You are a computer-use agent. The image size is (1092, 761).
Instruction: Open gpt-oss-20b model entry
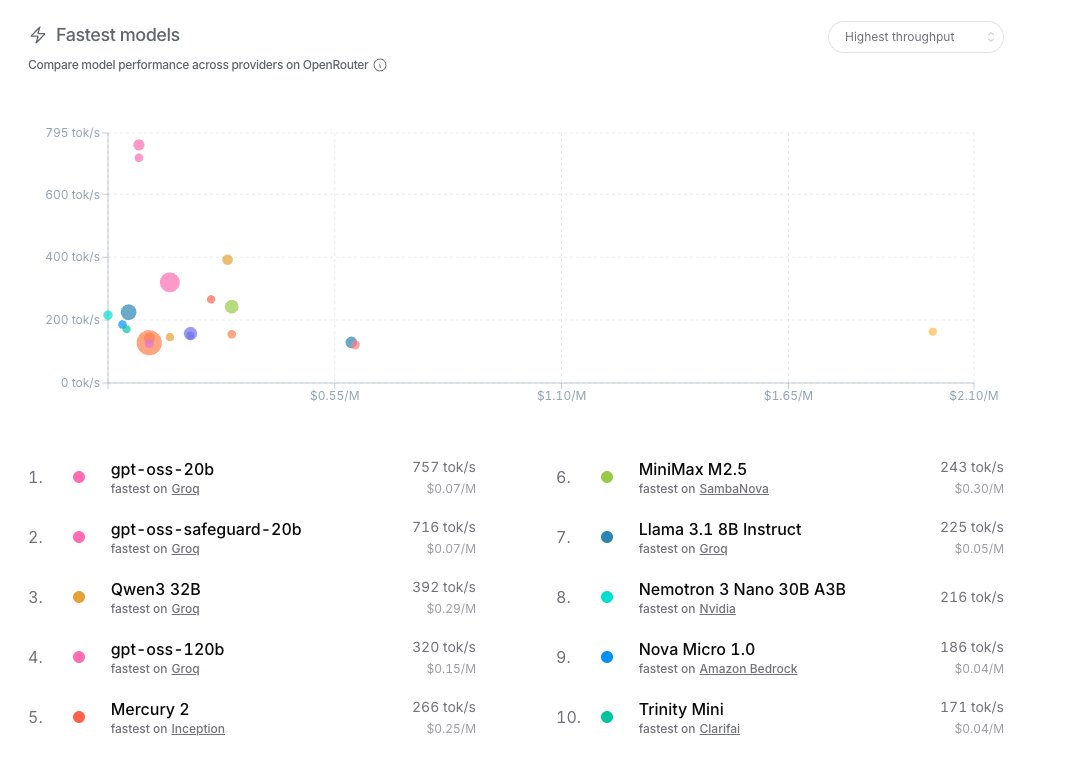click(x=162, y=469)
